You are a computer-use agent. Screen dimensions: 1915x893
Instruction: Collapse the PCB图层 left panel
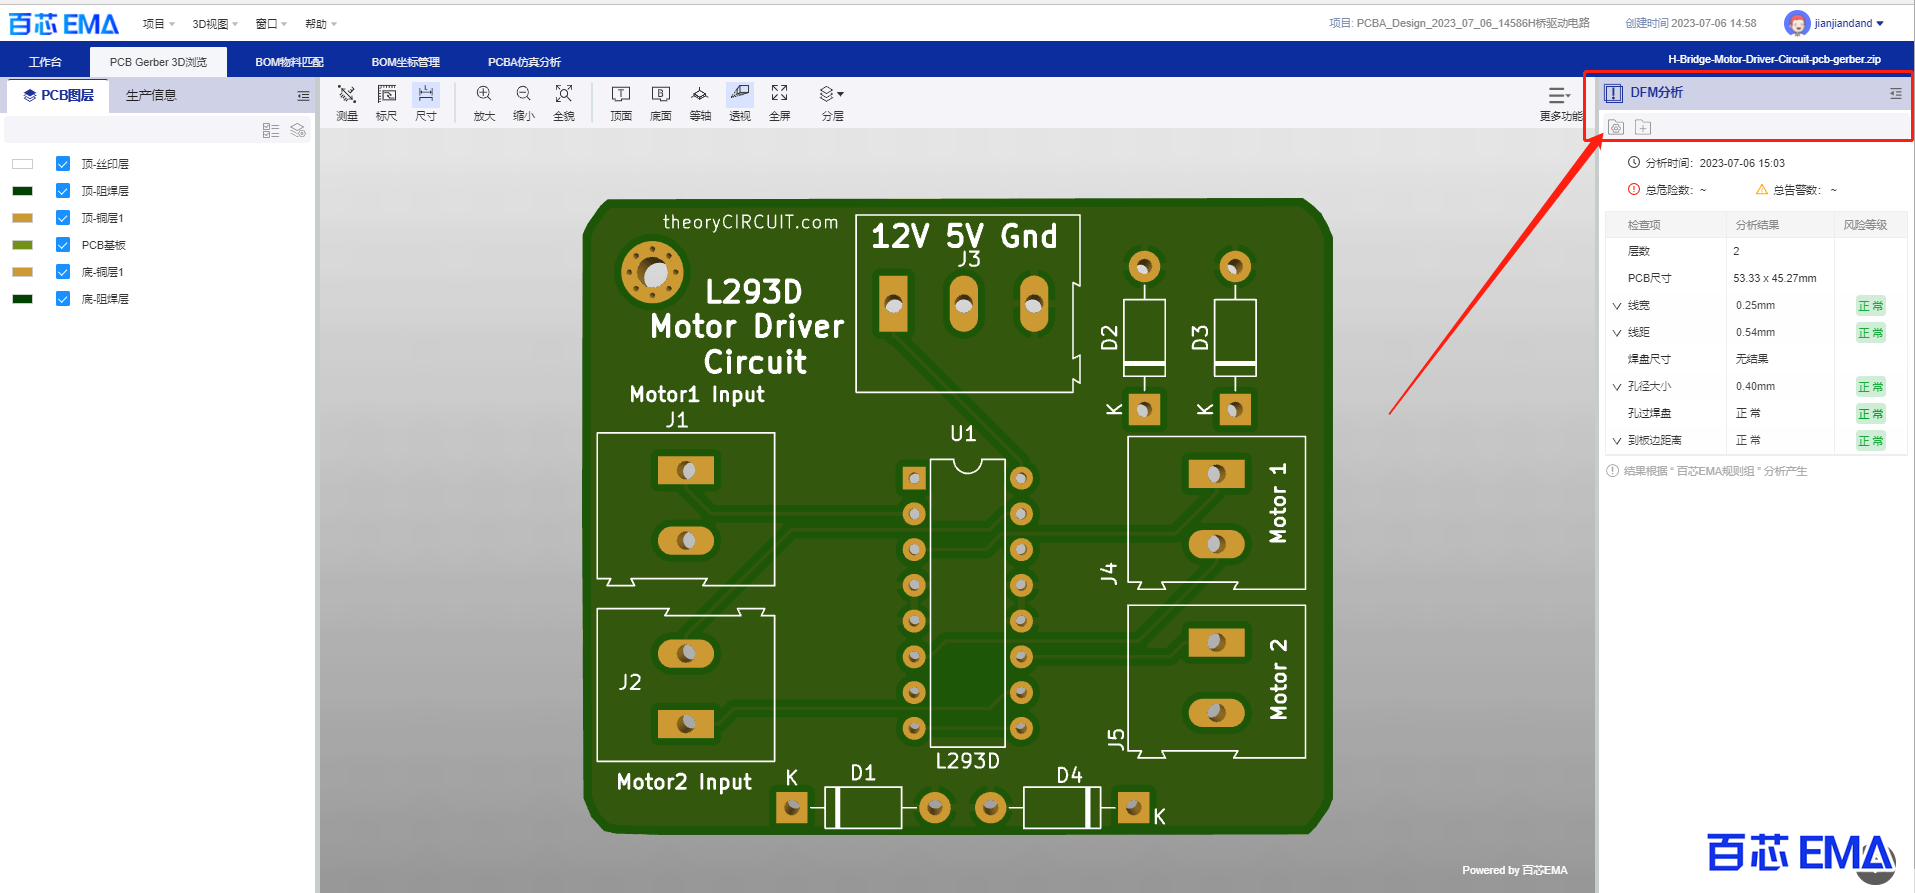303,96
